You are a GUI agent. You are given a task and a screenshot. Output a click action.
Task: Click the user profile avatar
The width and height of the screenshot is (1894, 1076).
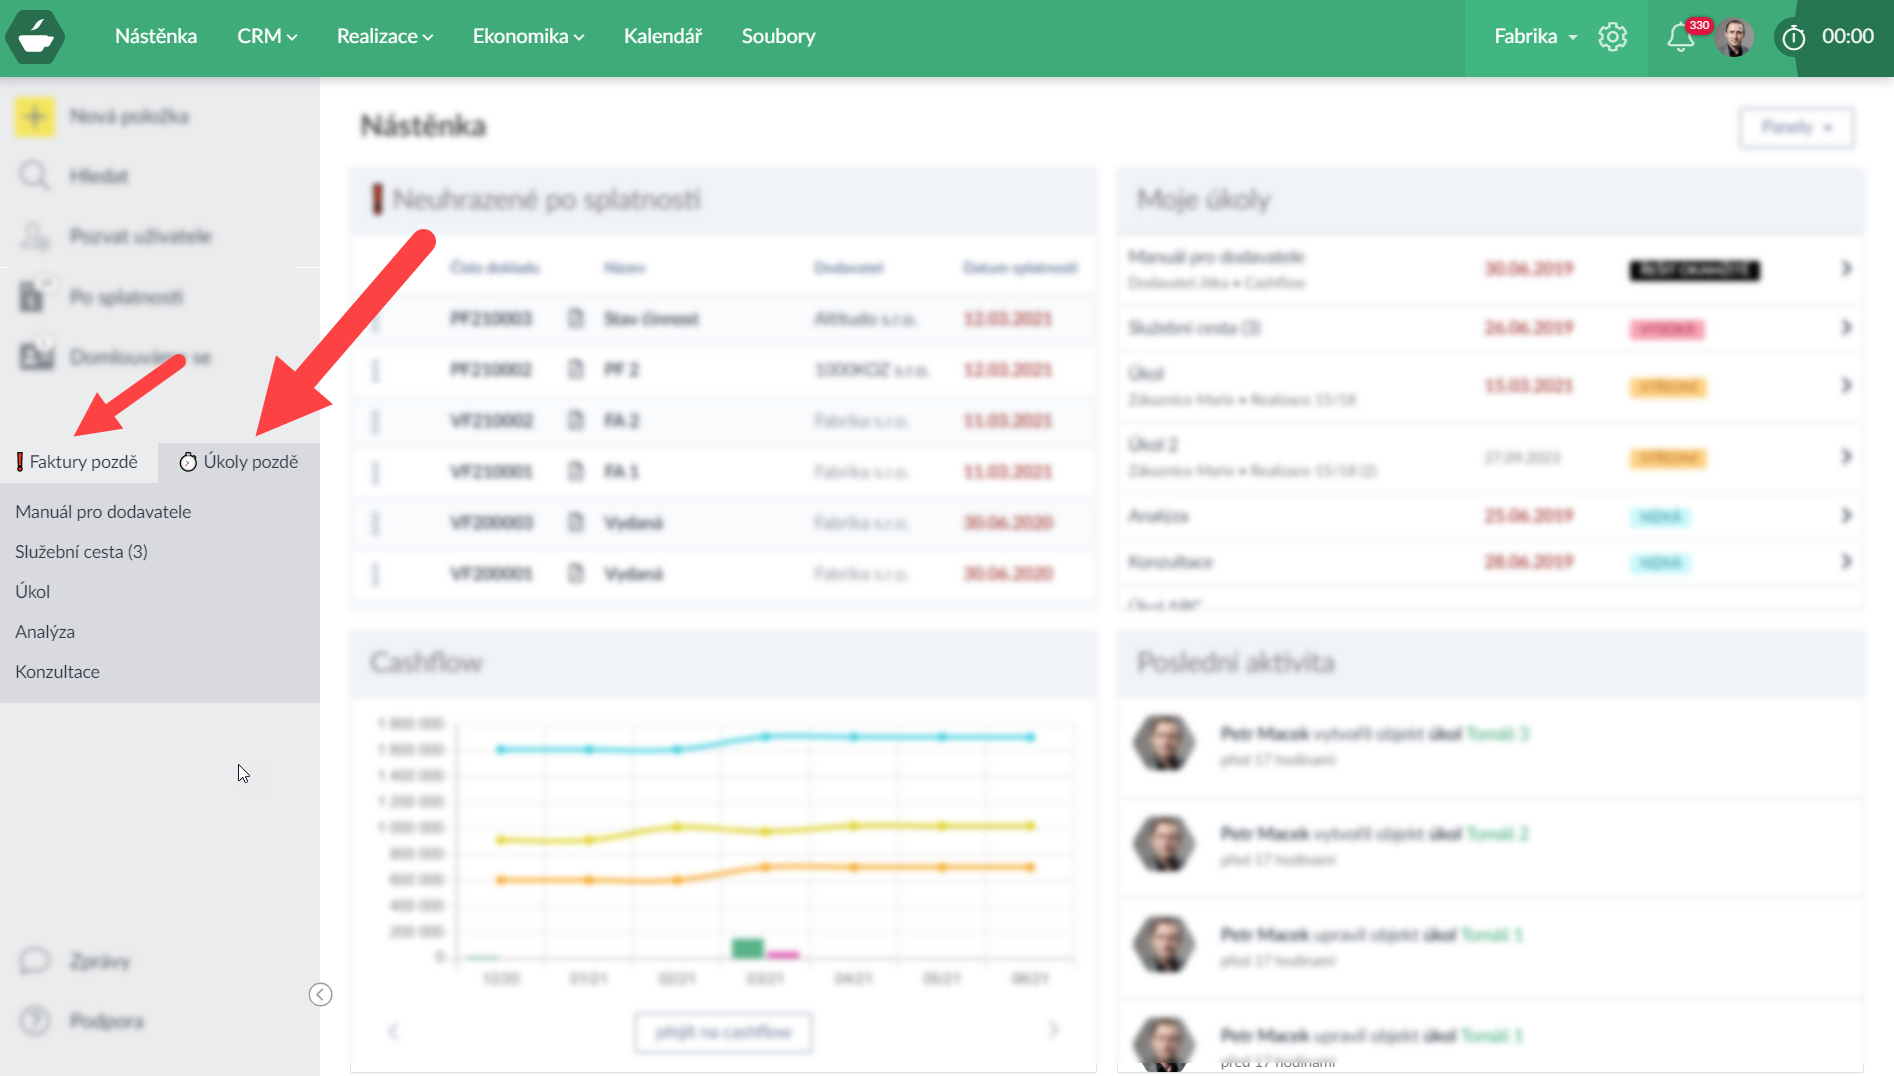click(x=1735, y=37)
